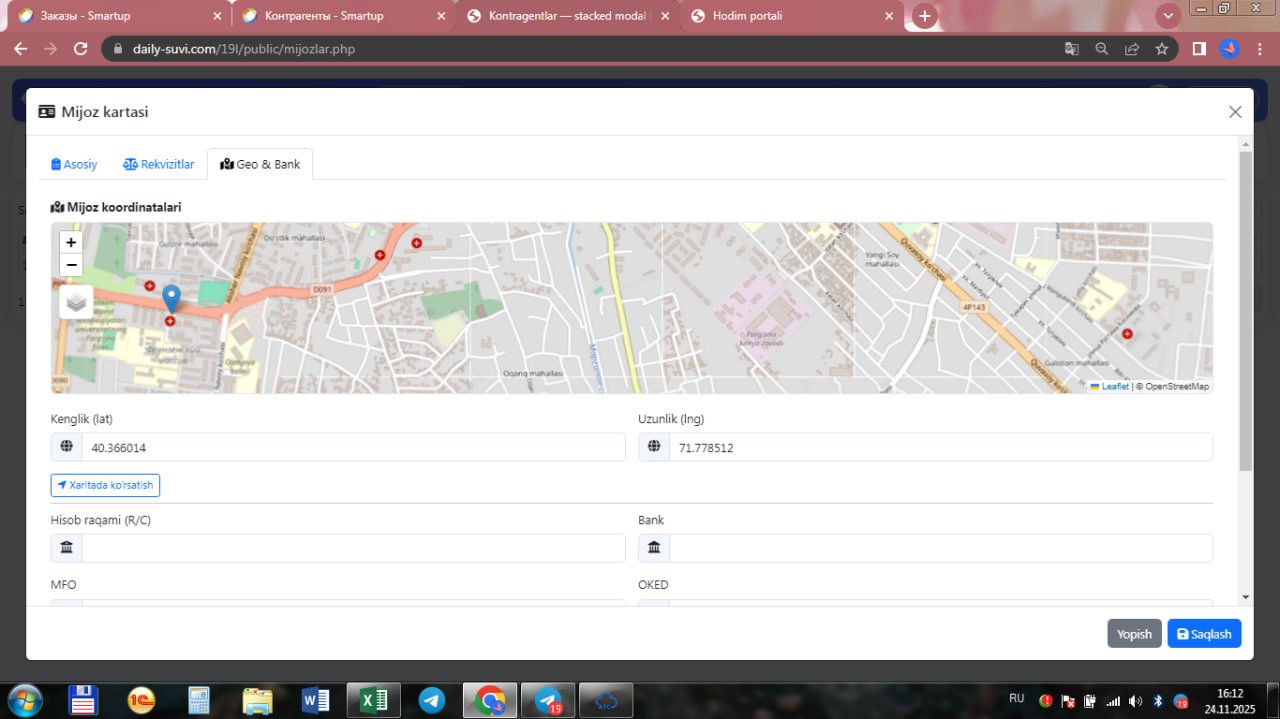Viewport: 1280px width, 719px height.
Task: Zoom in on the map with plus button
Action: (71, 242)
